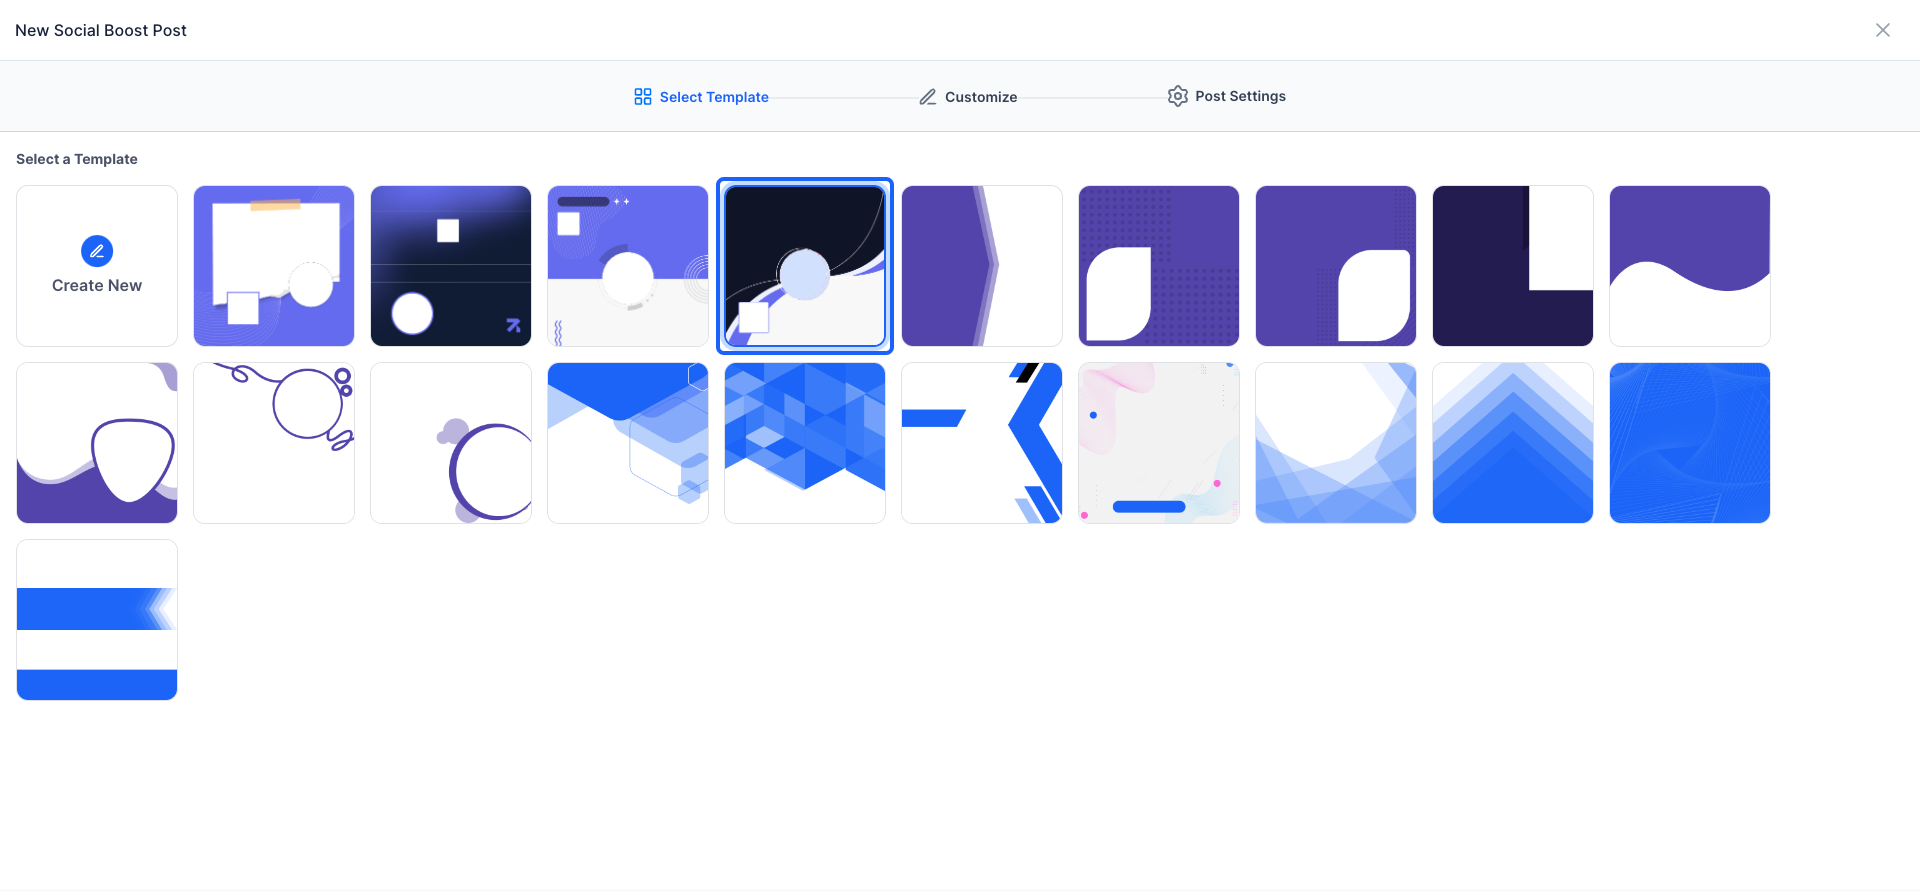Close the New Social Boost Post dialog

coord(1883,30)
